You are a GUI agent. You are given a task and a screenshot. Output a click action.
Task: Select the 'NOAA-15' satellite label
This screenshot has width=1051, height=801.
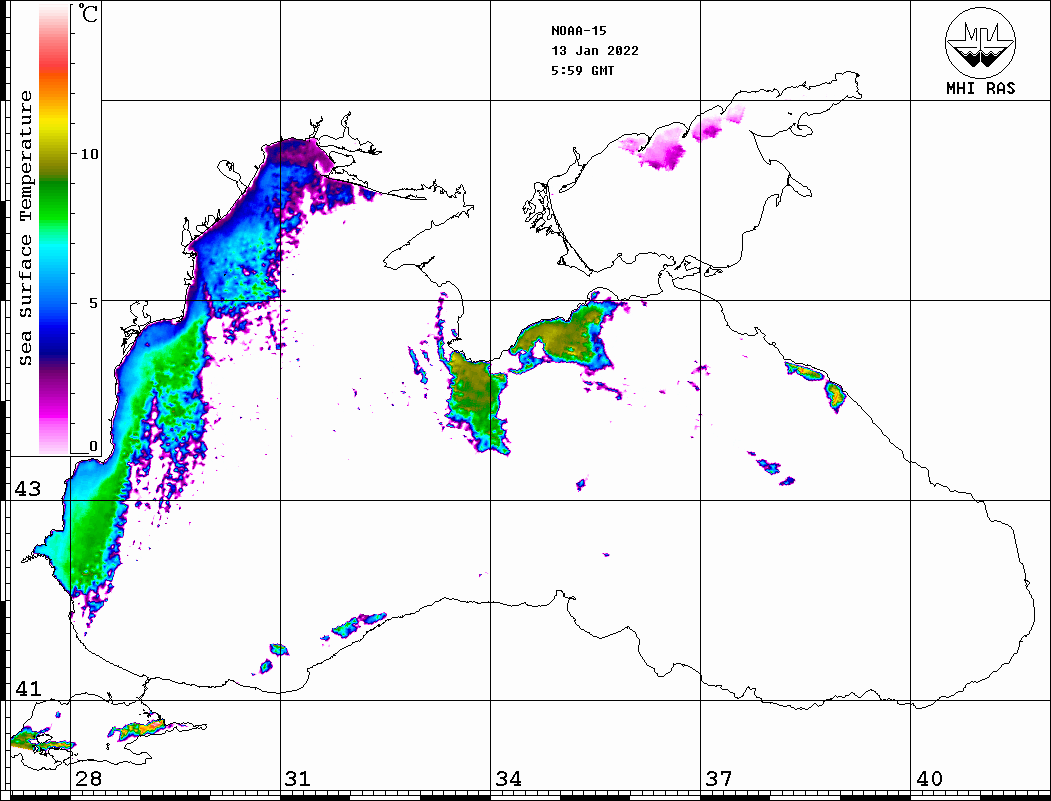click(578, 31)
